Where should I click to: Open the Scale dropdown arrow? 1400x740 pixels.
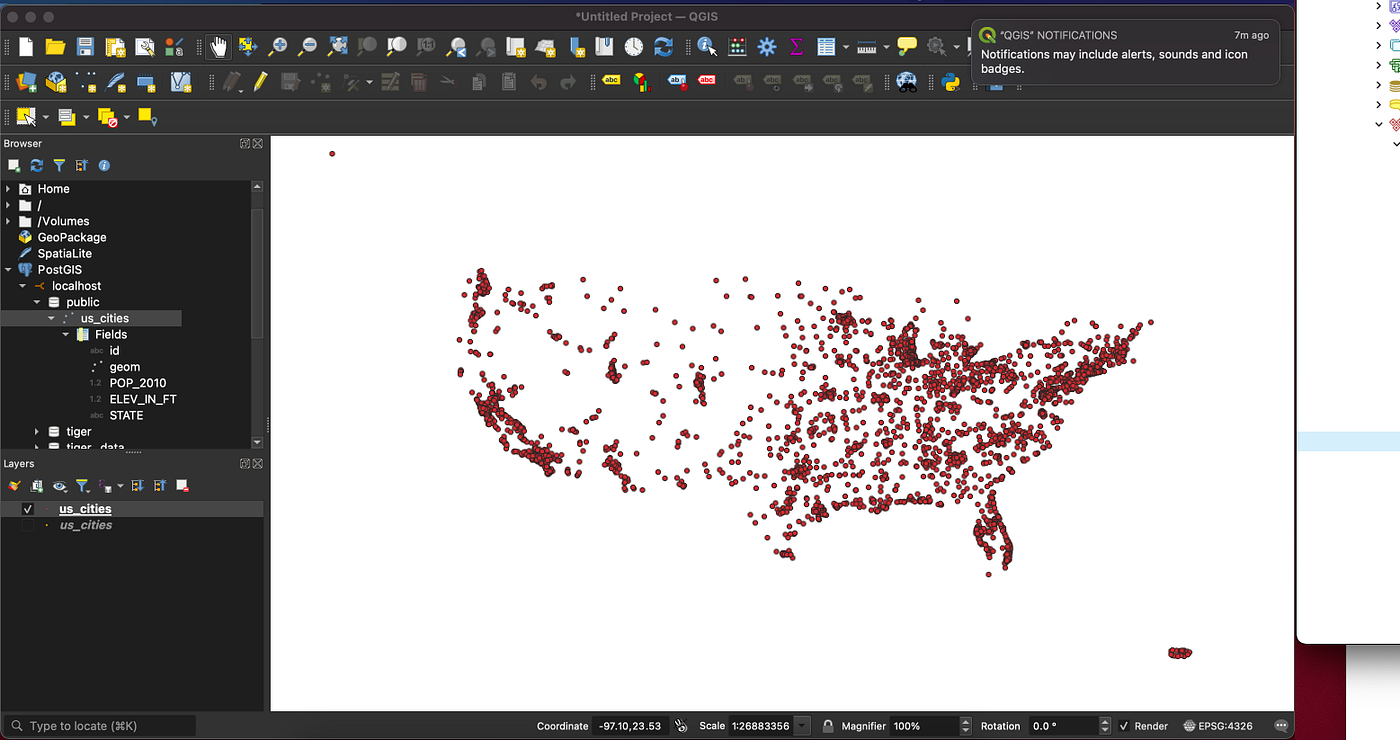tap(802, 726)
